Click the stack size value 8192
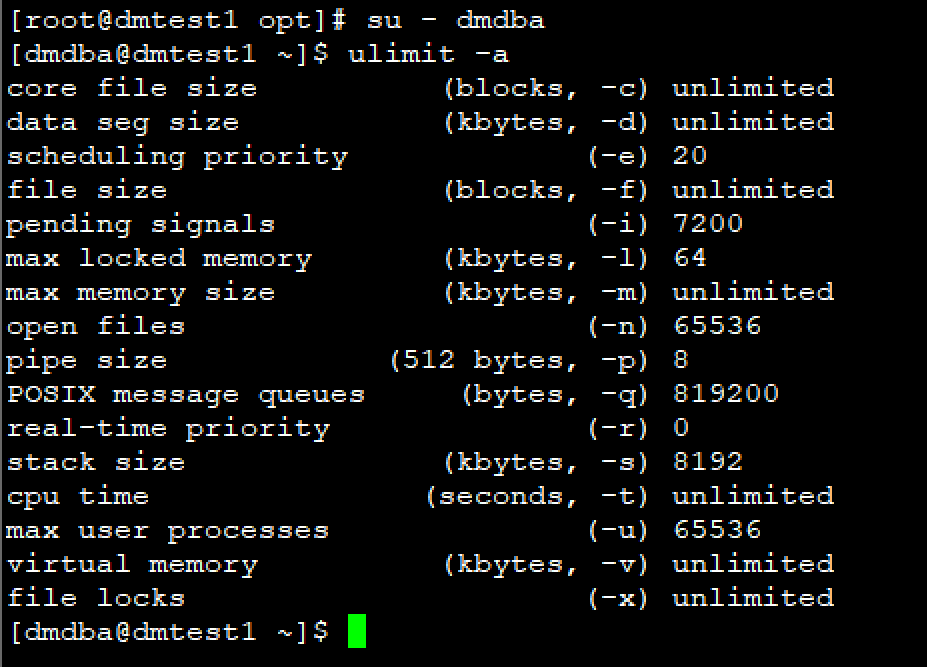Viewport: 927px width, 667px height. (708, 462)
